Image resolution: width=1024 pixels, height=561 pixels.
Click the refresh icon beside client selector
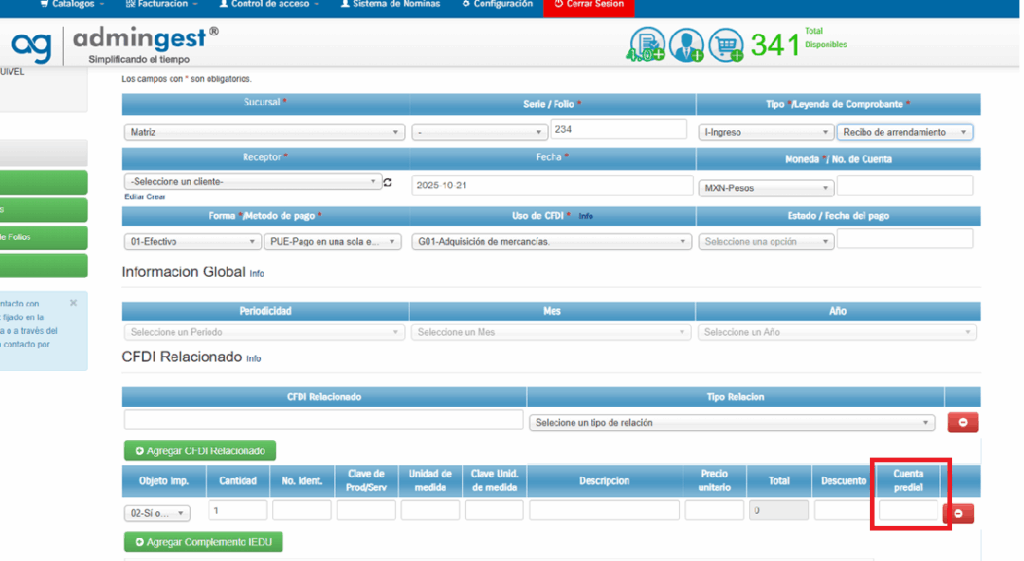388,183
